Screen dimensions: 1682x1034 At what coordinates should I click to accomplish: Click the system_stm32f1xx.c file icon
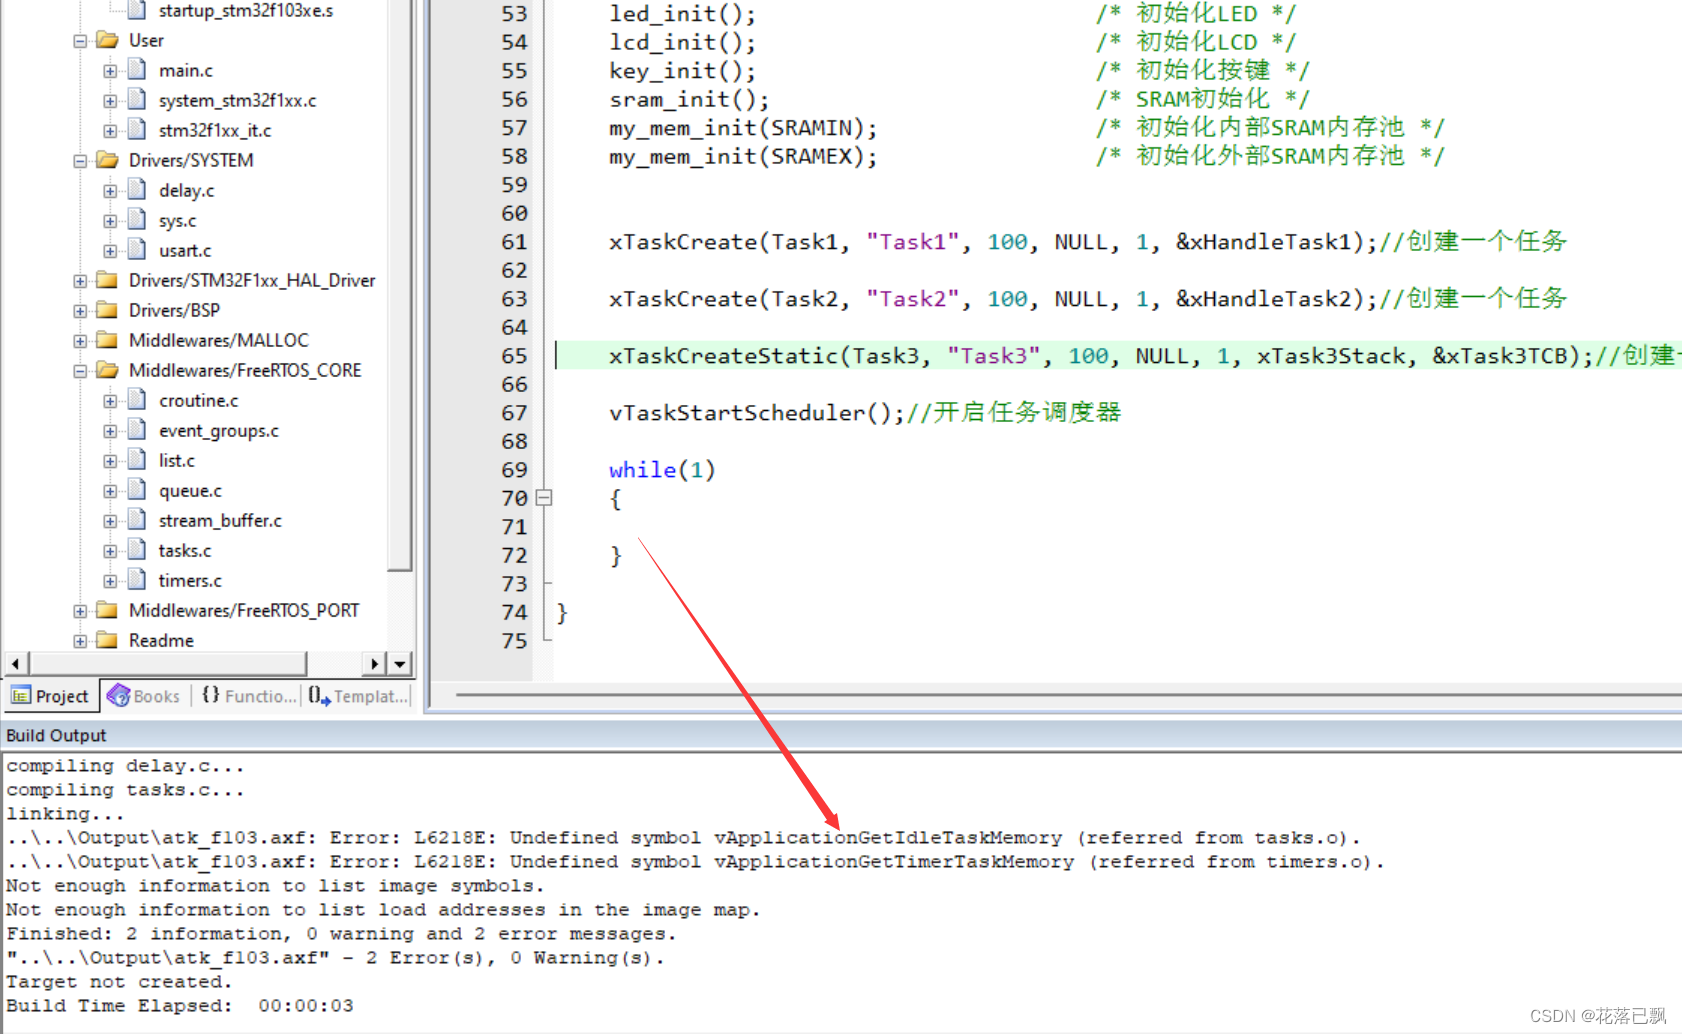[138, 100]
